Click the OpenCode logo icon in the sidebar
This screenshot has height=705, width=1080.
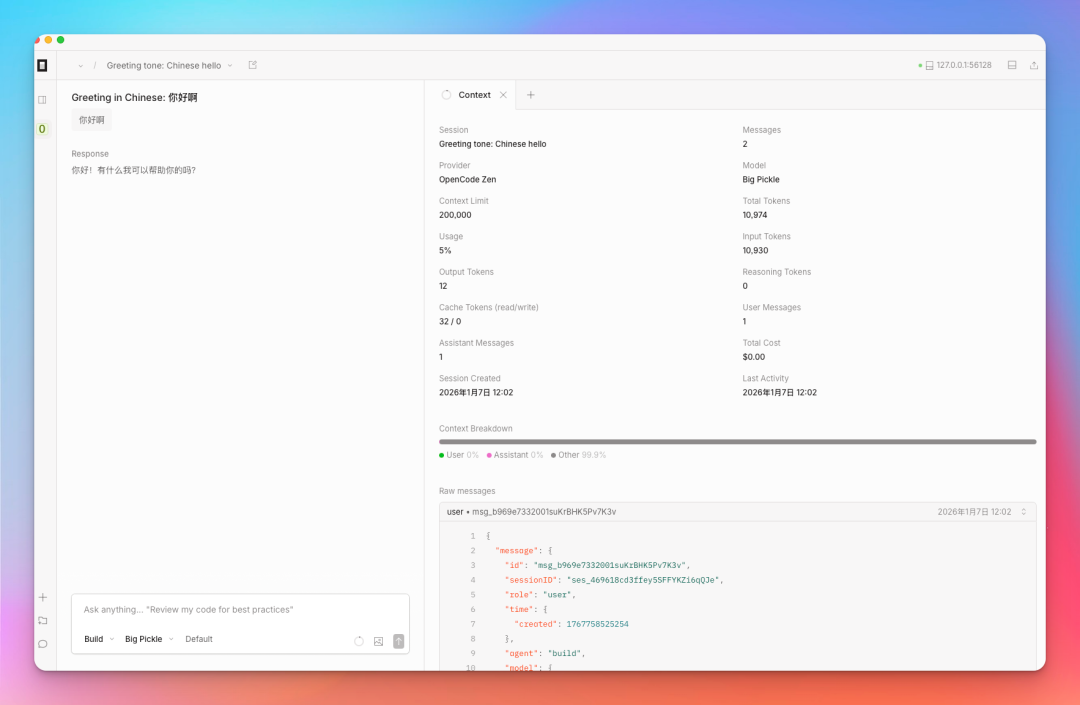(42, 65)
